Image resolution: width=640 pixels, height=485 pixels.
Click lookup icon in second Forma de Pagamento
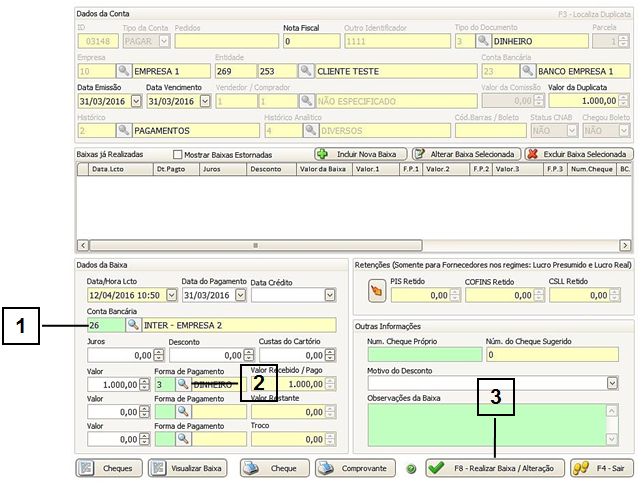183,411
